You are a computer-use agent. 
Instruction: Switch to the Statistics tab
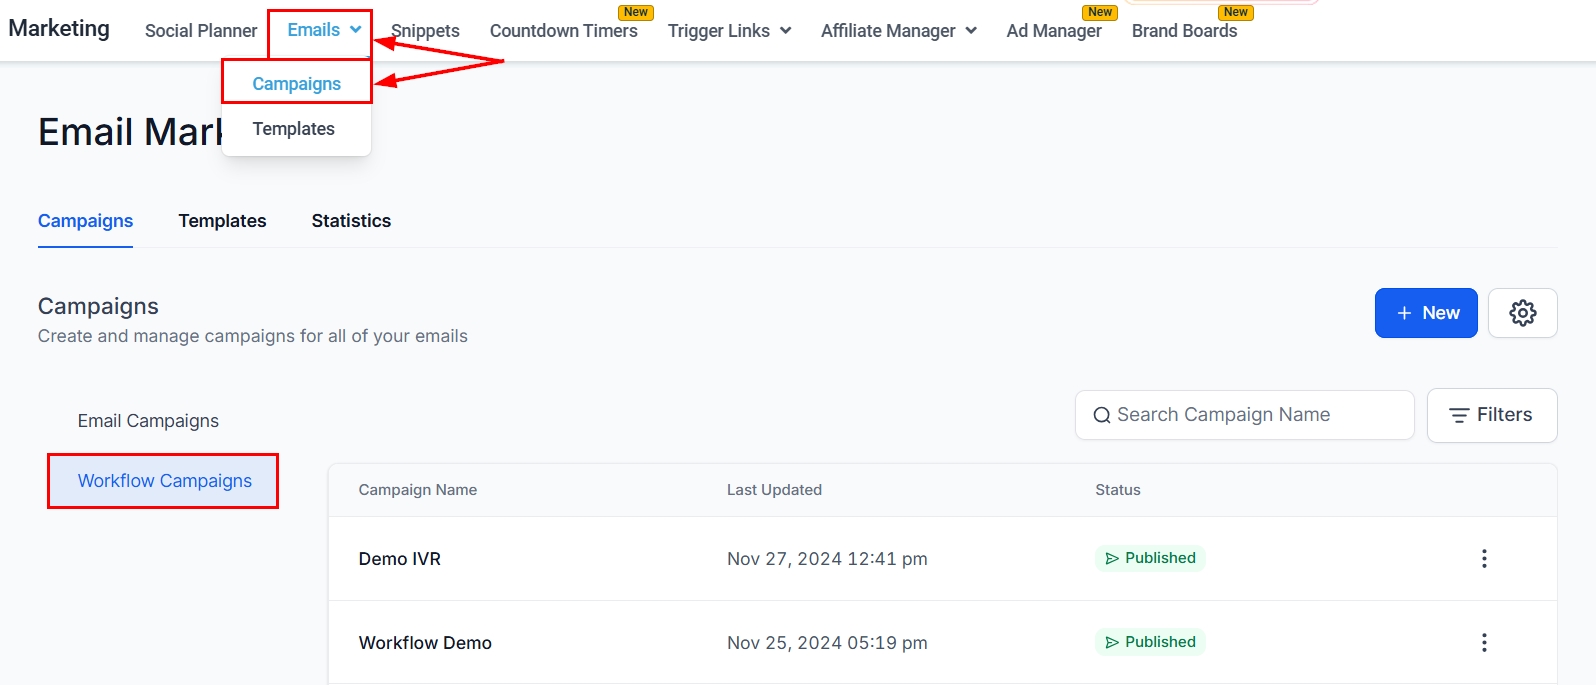[x=351, y=221]
